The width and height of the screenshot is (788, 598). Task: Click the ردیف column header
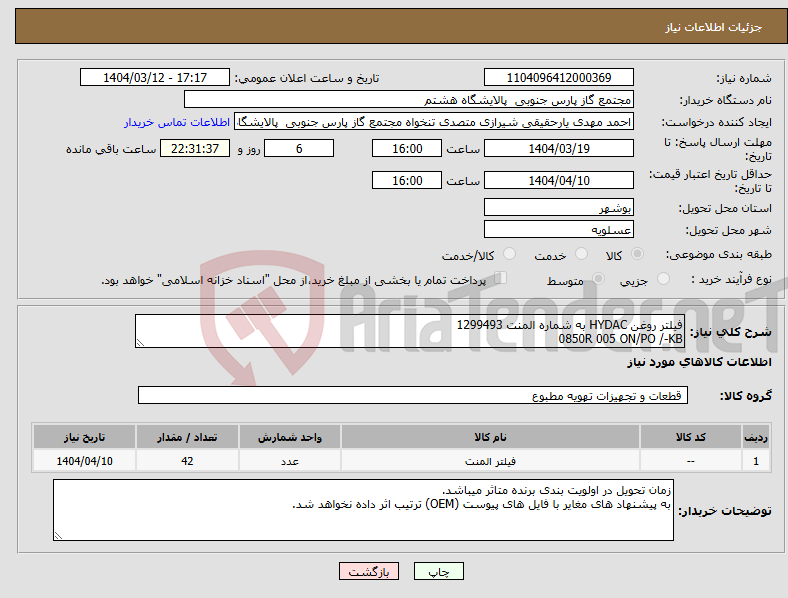pos(756,437)
